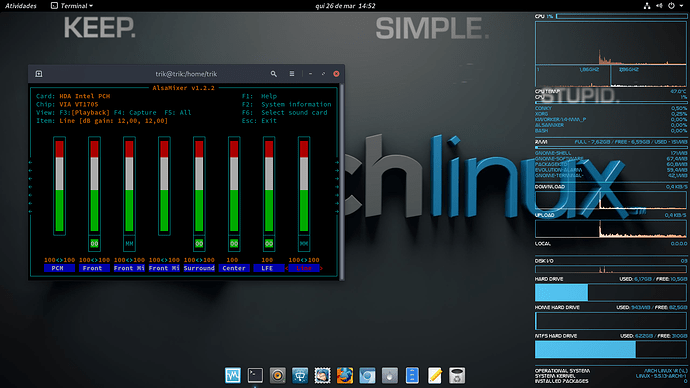Launch the system monitor from the dock

[x=233, y=375]
